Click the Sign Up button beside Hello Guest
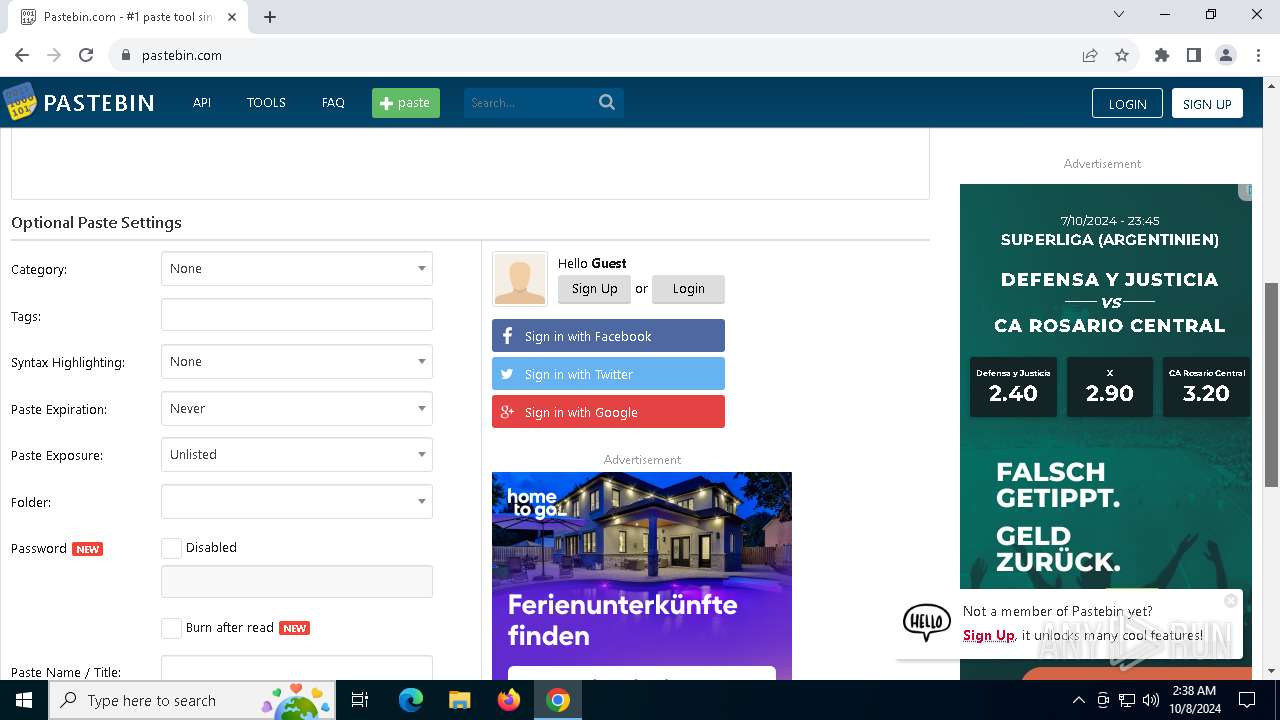The image size is (1280, 720). pyautogui.click(x=595, y=289)
